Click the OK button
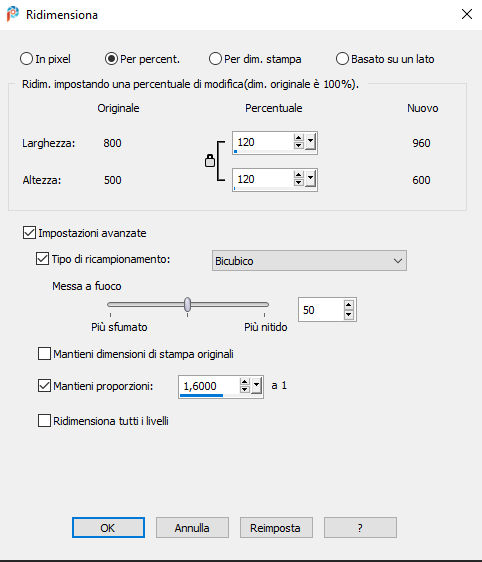Screen dimensions: 482x562 (x=108, y=528)
